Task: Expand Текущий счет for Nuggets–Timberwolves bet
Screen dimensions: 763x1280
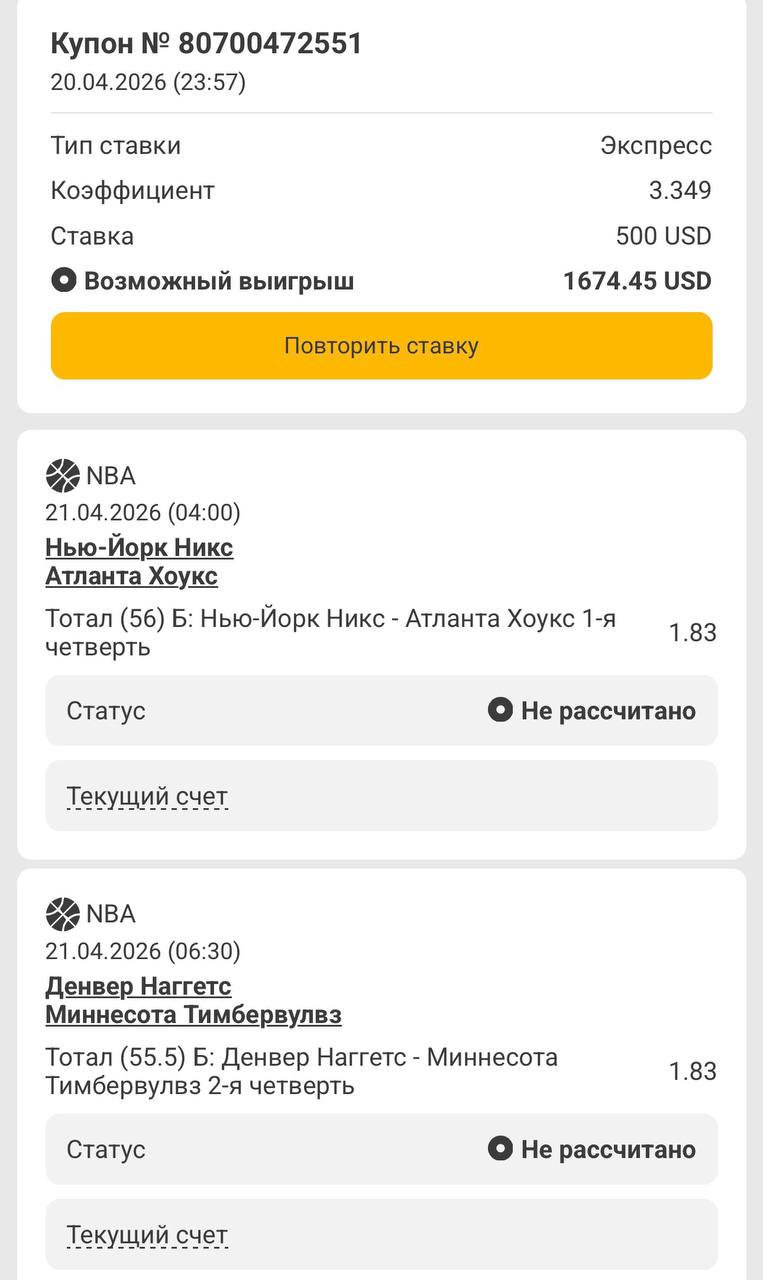Action: (x=147, y=1235)
